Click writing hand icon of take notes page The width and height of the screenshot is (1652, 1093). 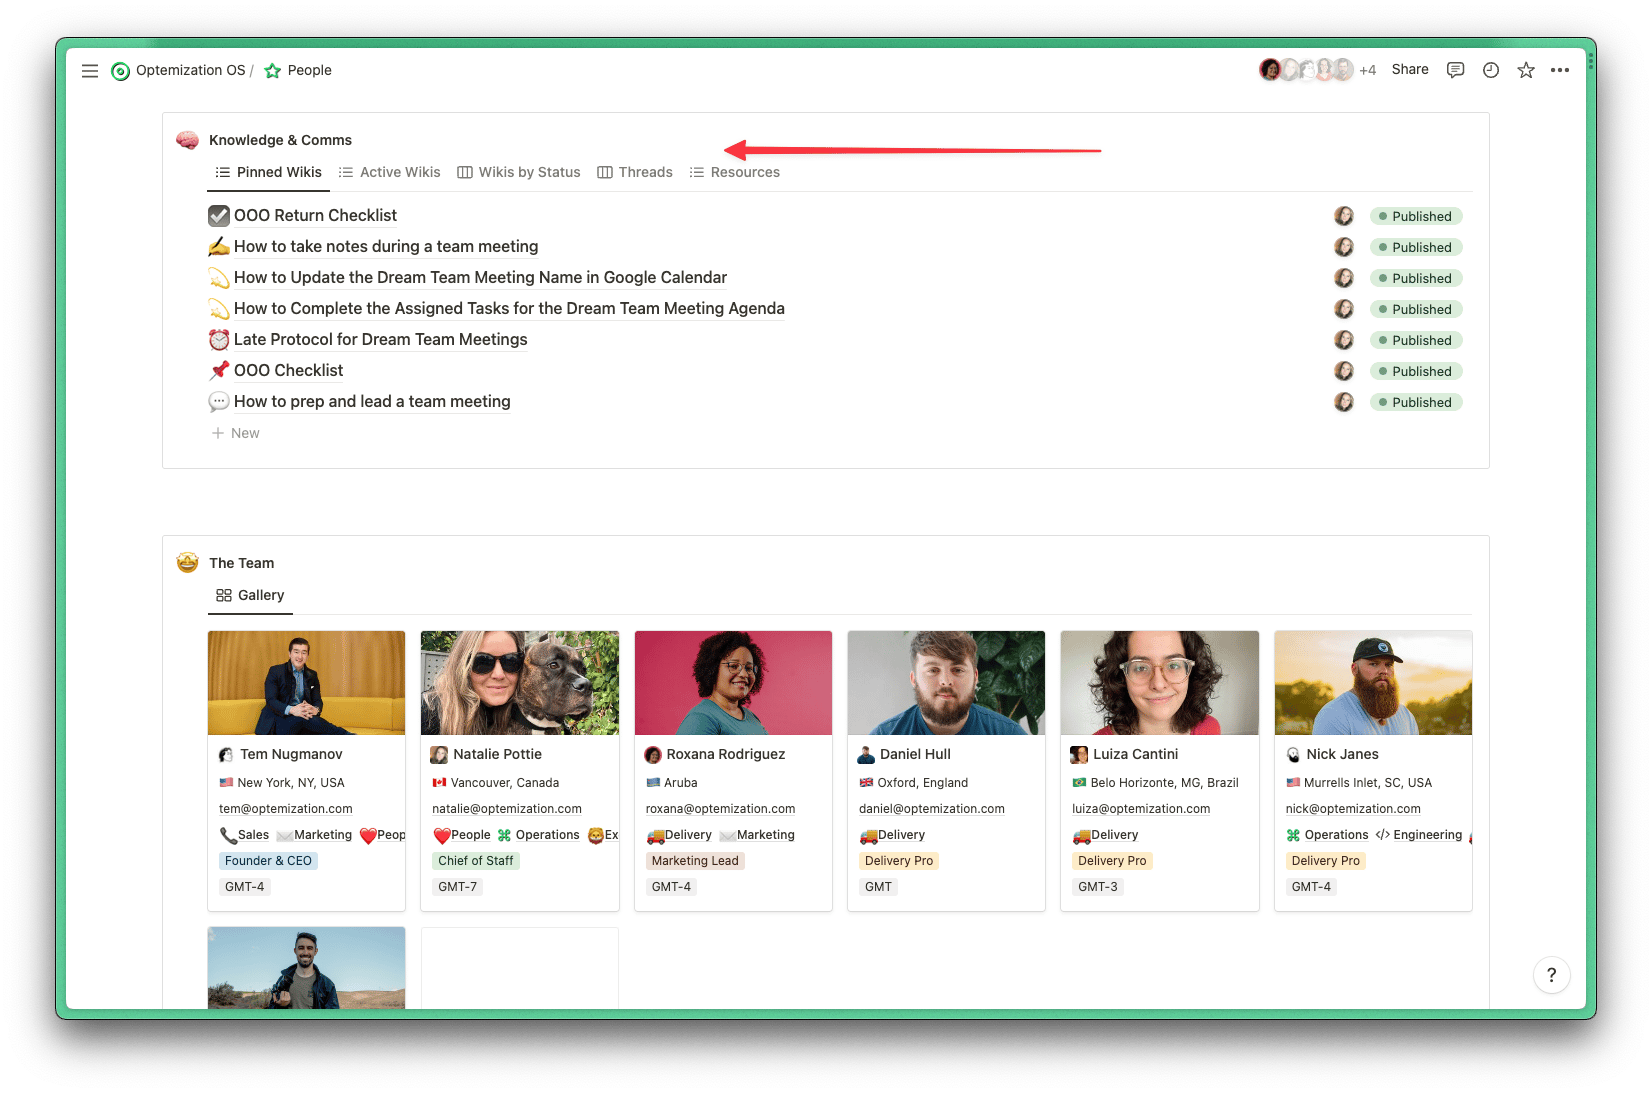[x=219, y=247]
